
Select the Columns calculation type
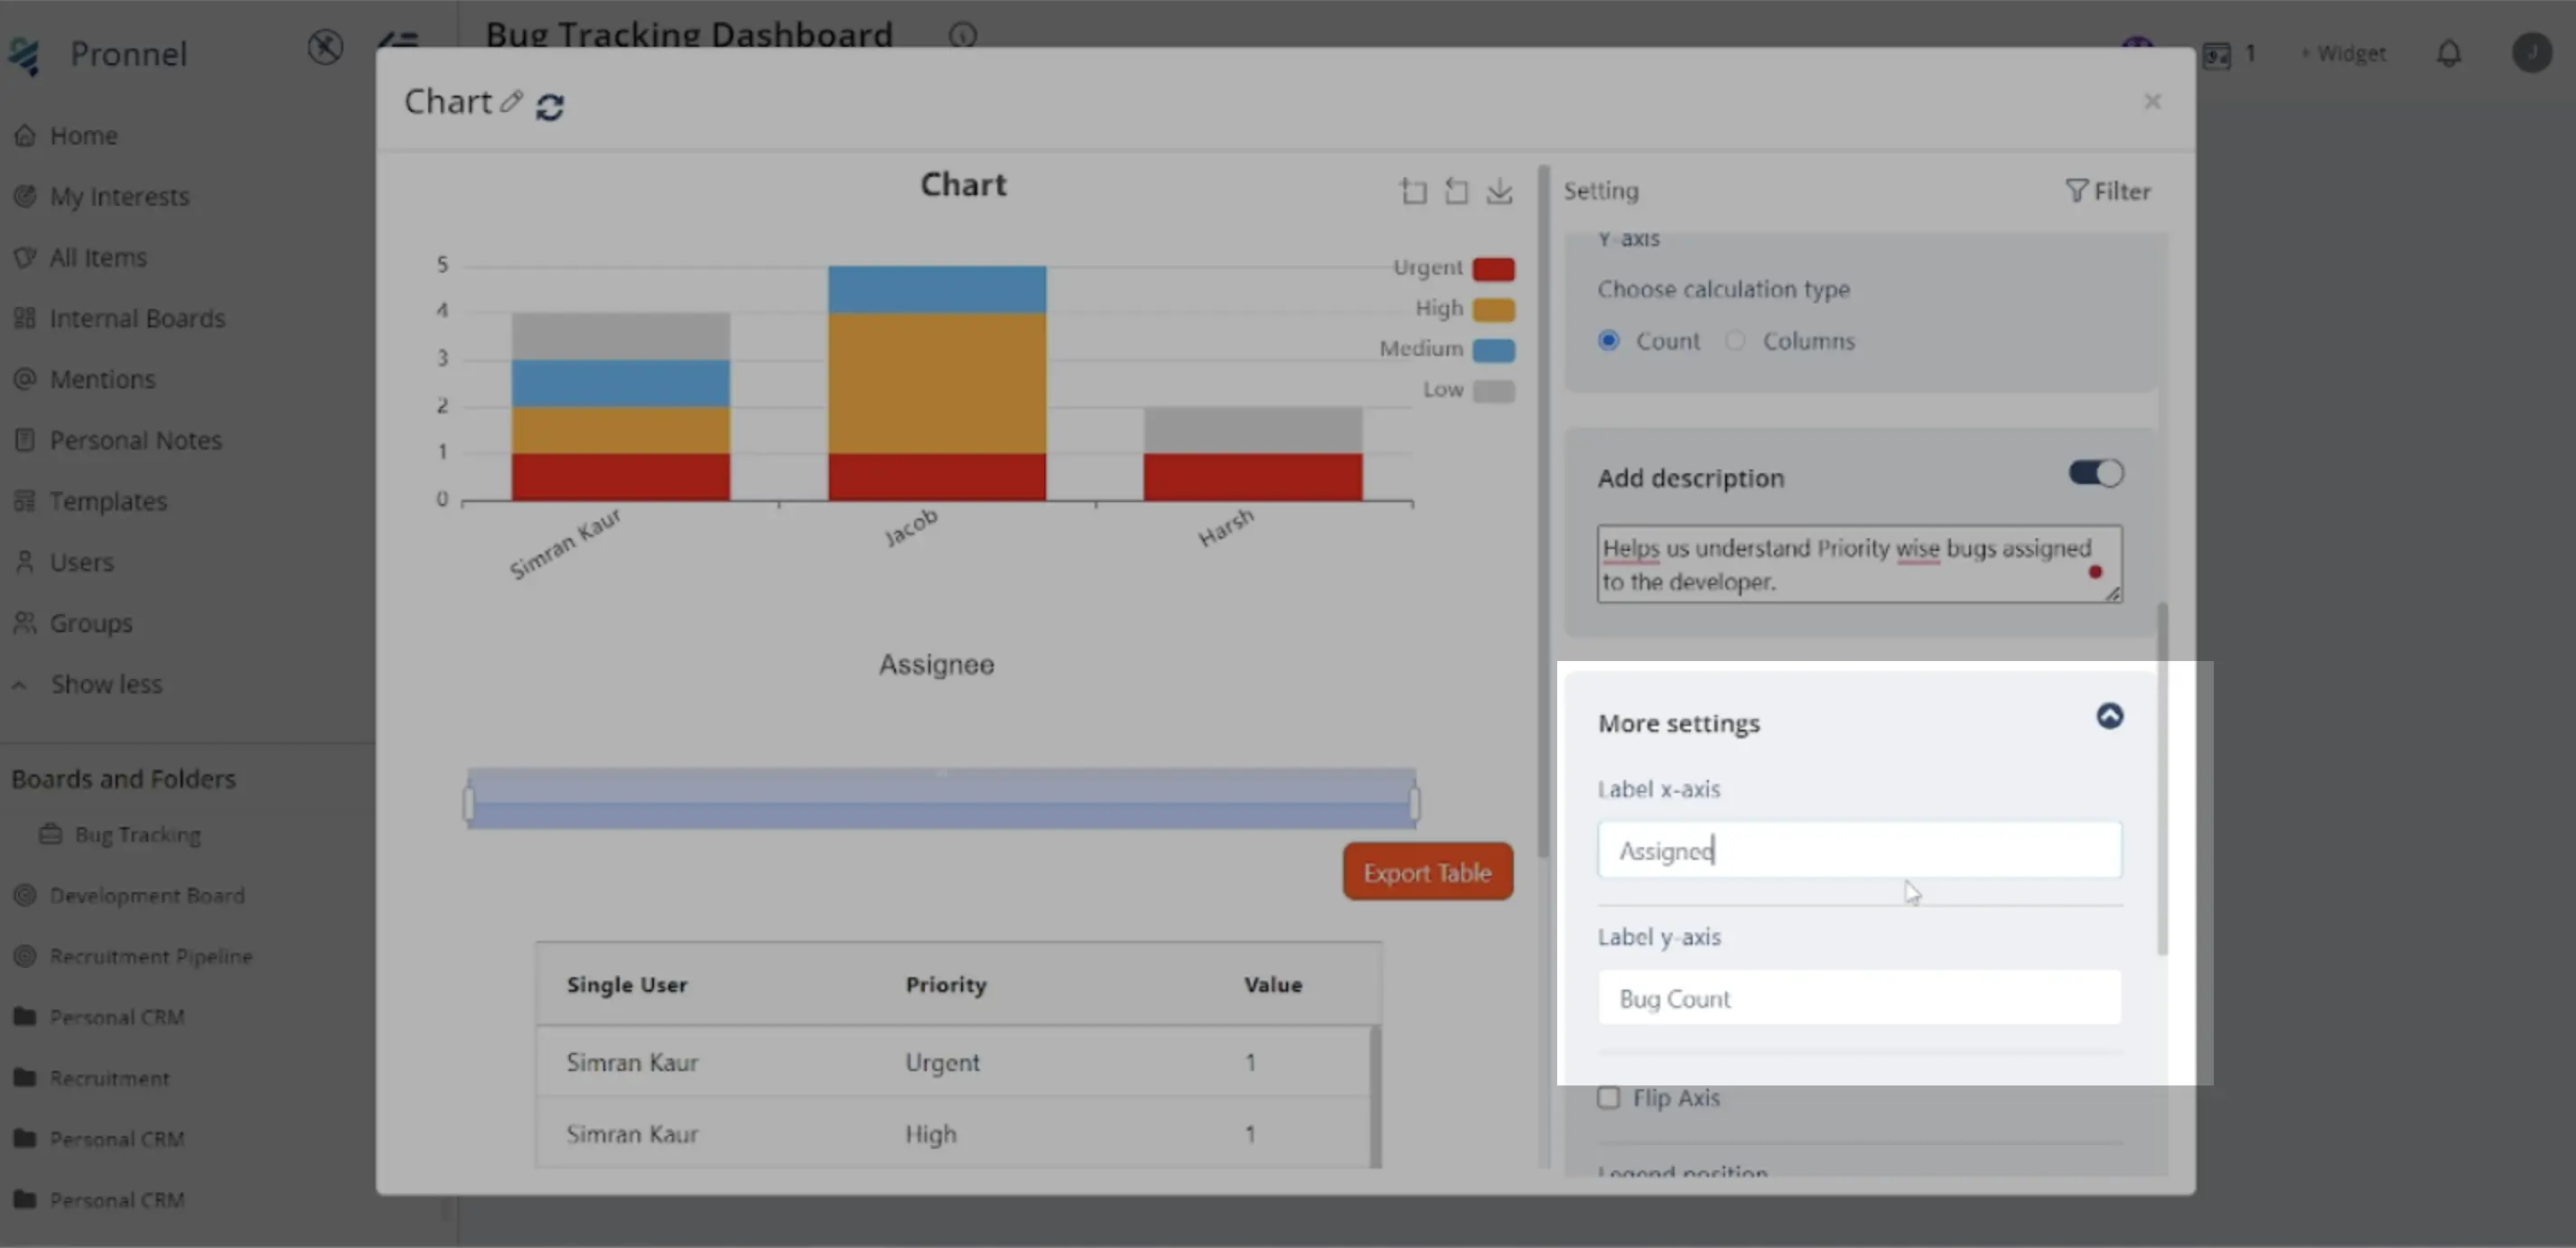tap(1735, 340)
